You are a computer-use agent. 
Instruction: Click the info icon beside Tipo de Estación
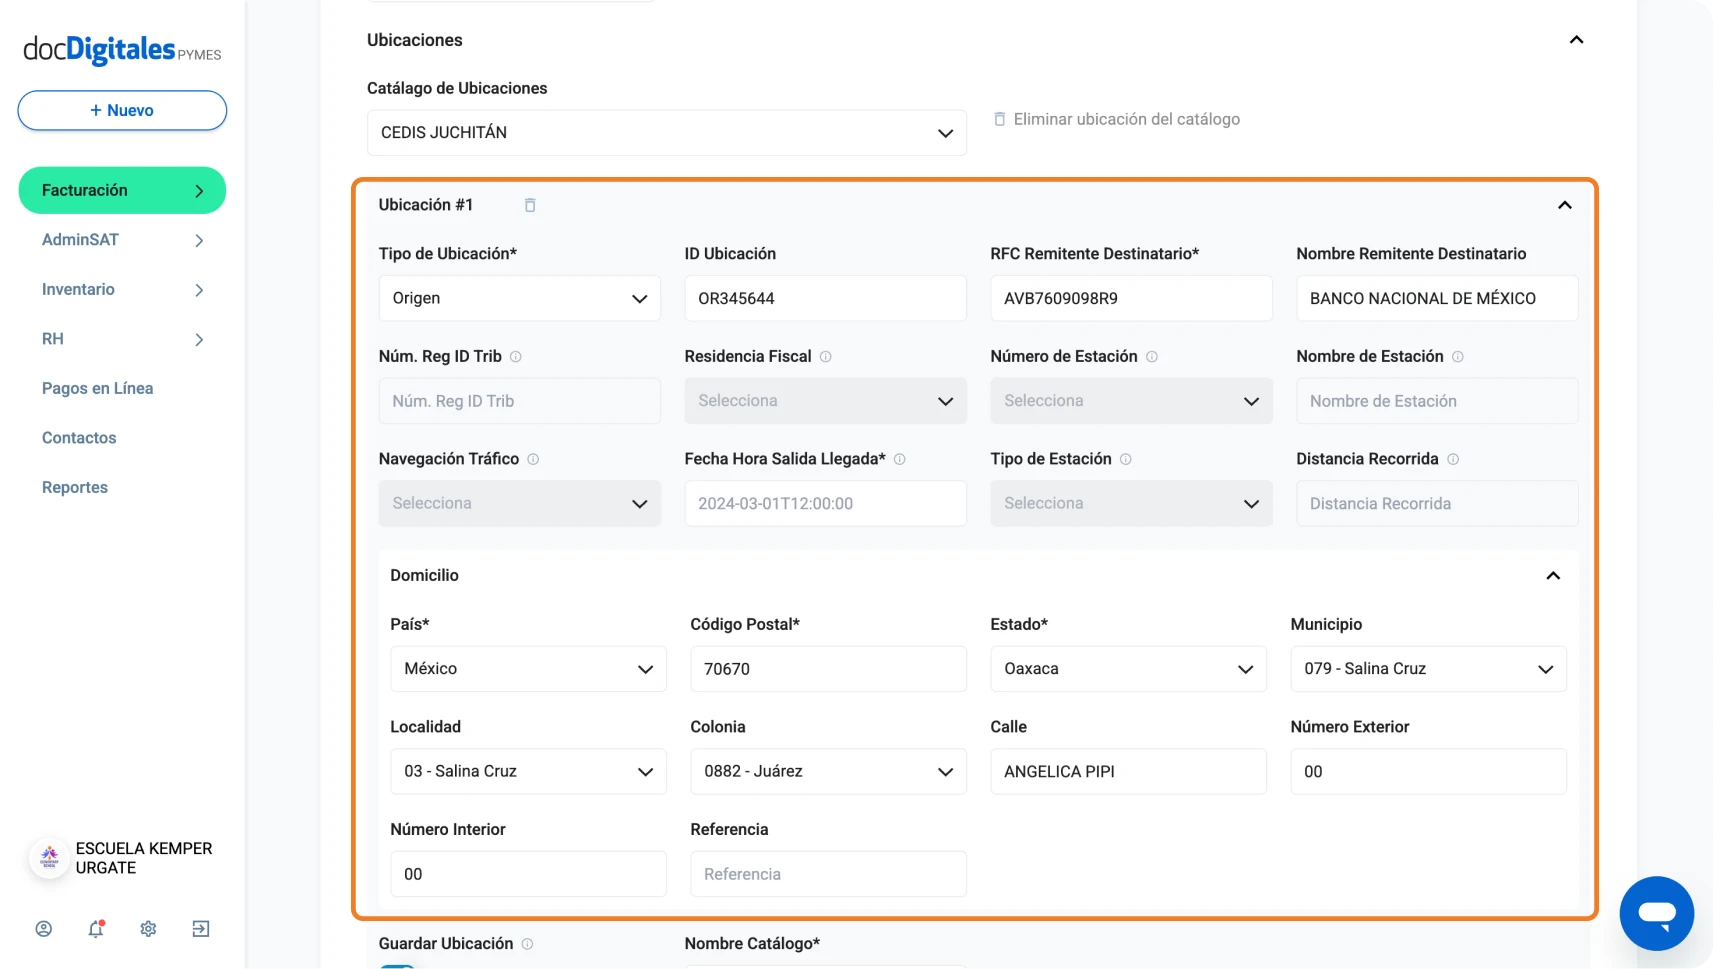pyautogui.click(x=1126, y=459)
